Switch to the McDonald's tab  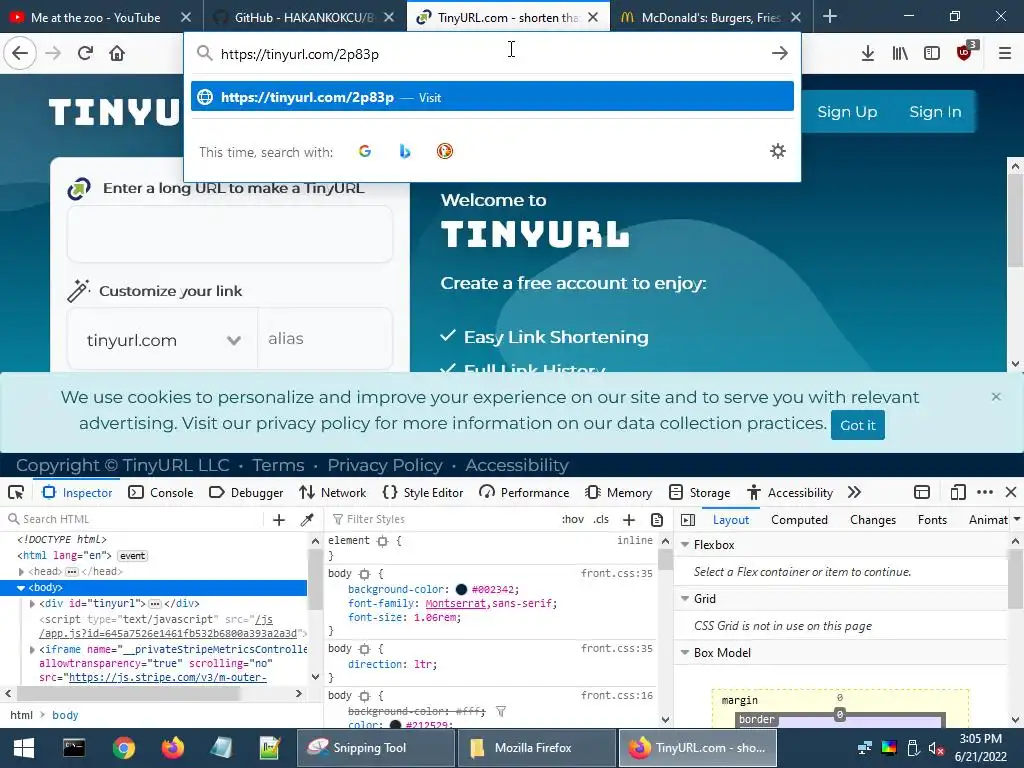tap(711, 18)
